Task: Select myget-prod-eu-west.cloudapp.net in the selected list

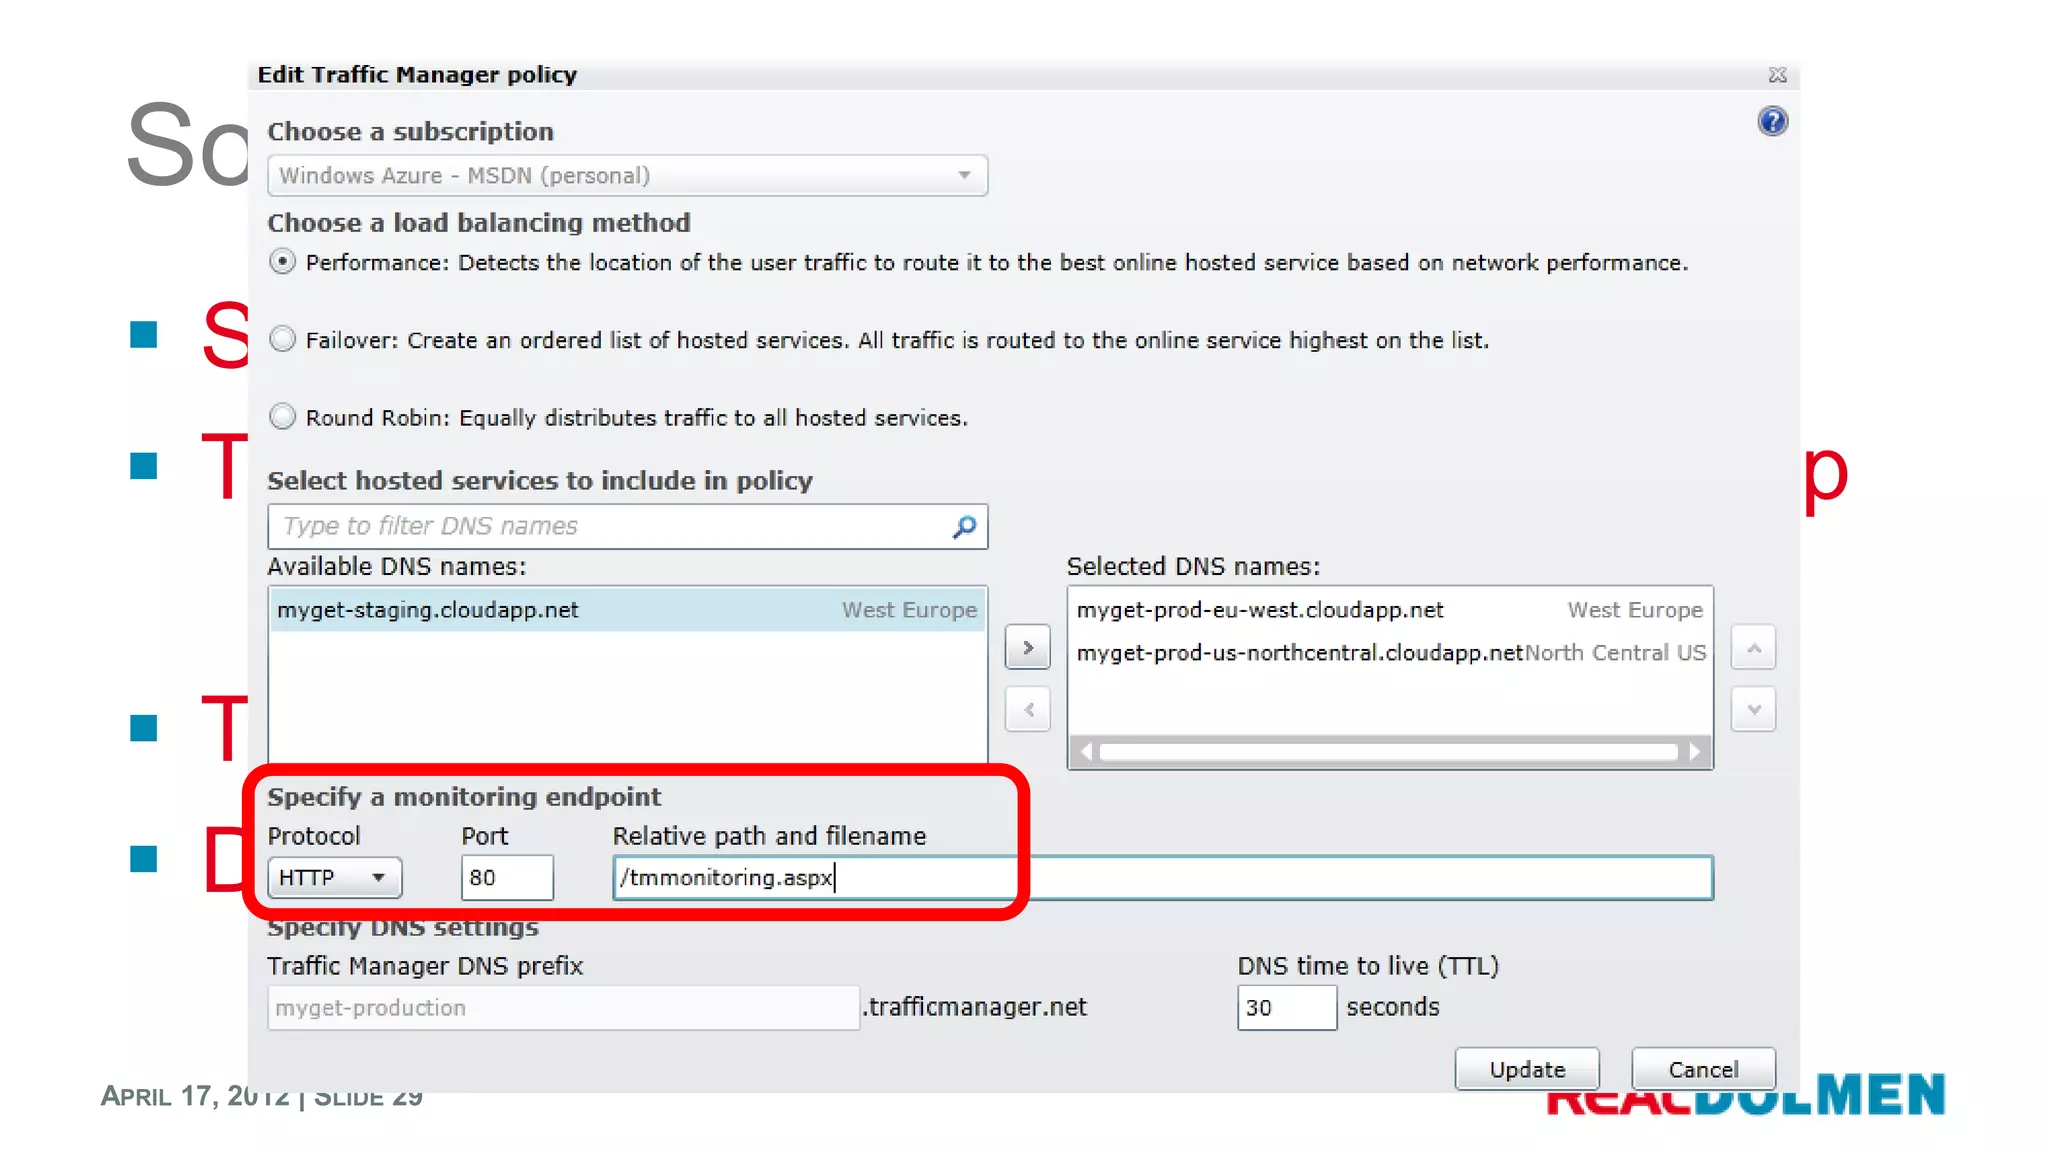Action: (1390, 610)
